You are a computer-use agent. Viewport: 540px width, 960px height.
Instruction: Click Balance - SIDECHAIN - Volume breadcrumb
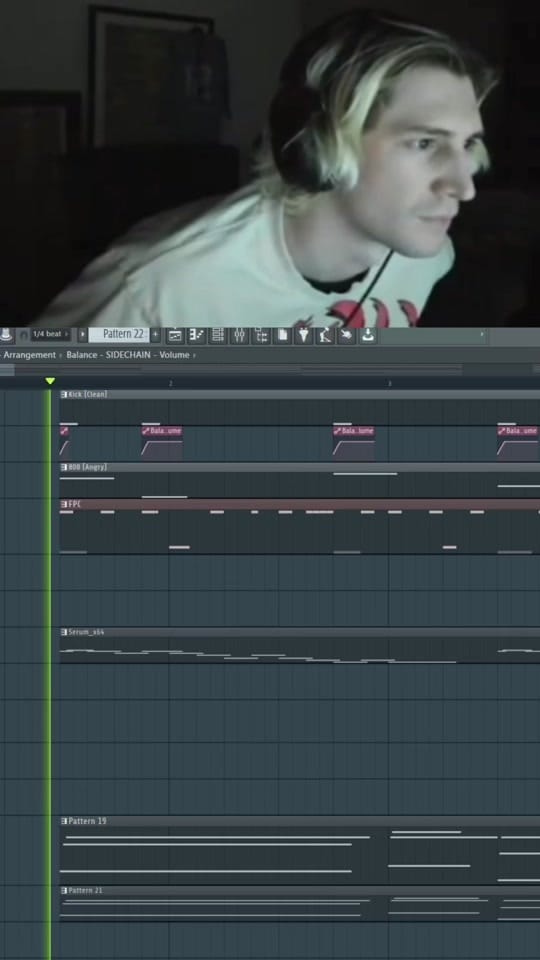point(127,355)
